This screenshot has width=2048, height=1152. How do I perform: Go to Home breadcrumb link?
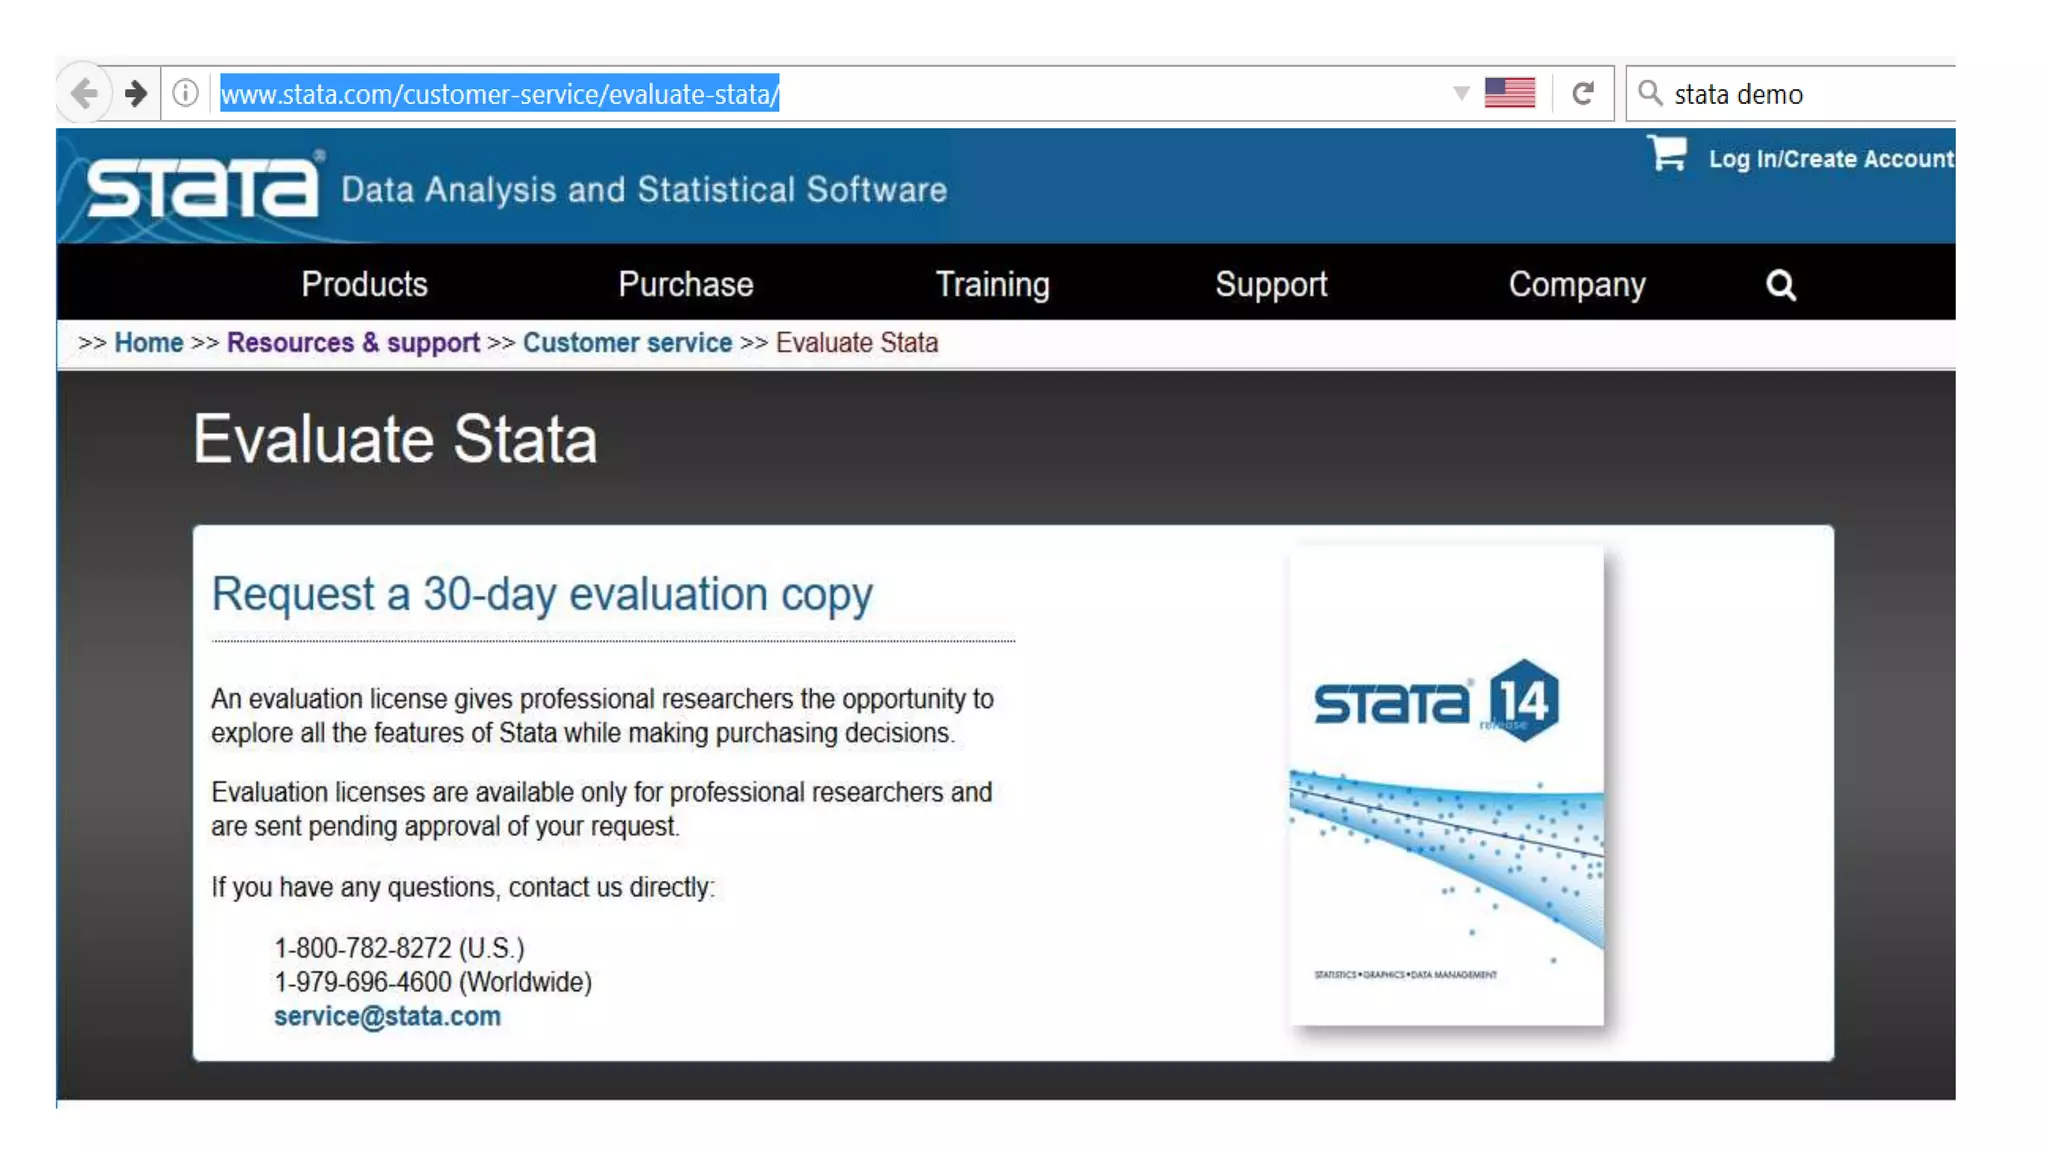tap(149, 343)
